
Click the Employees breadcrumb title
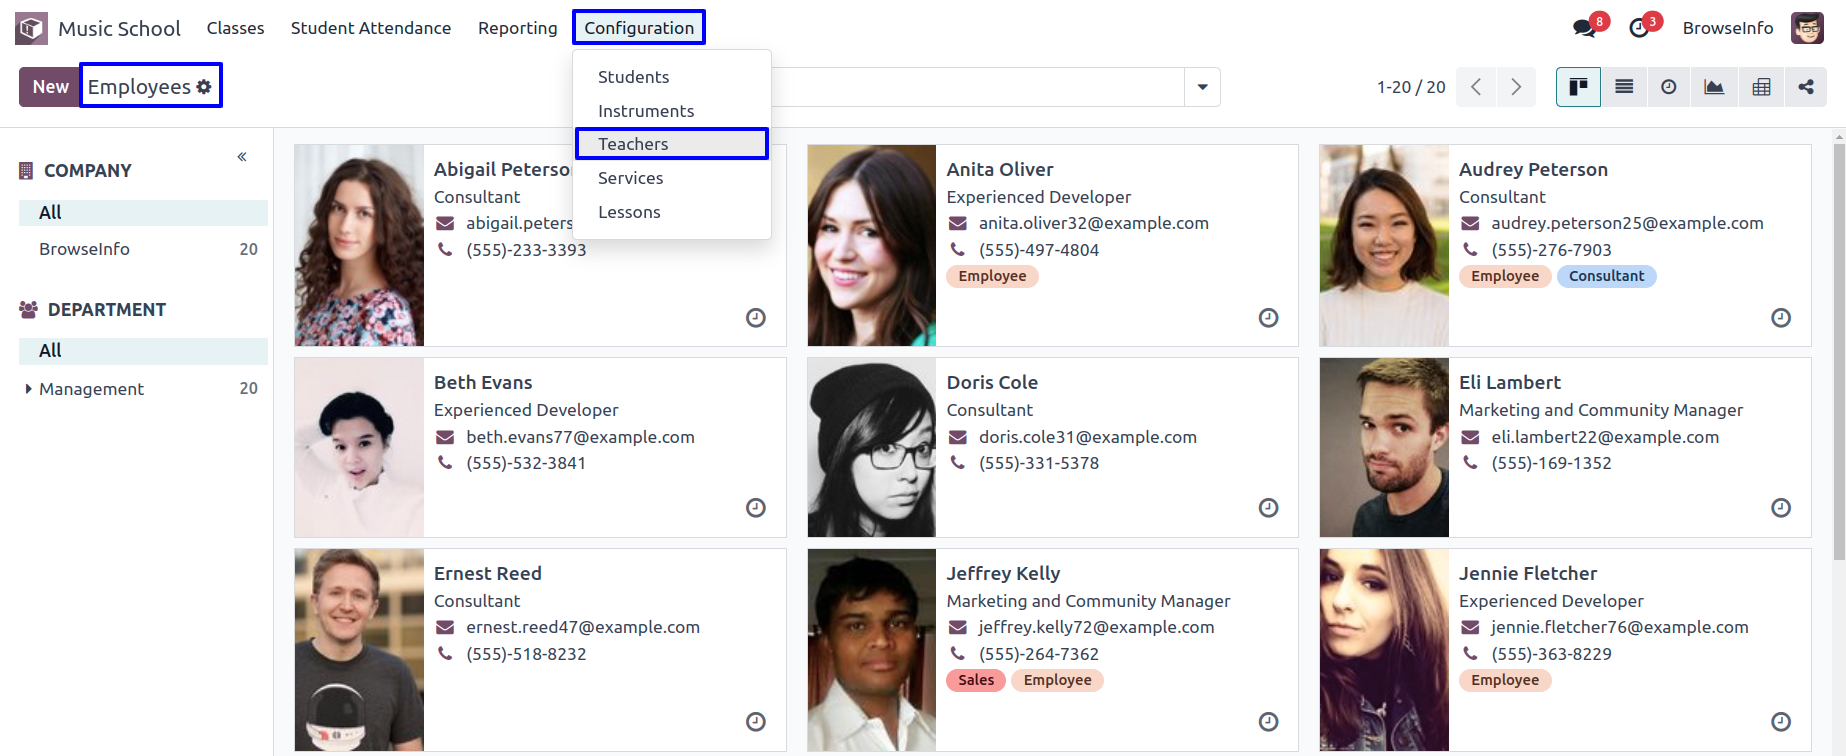(x=139, y=87)
